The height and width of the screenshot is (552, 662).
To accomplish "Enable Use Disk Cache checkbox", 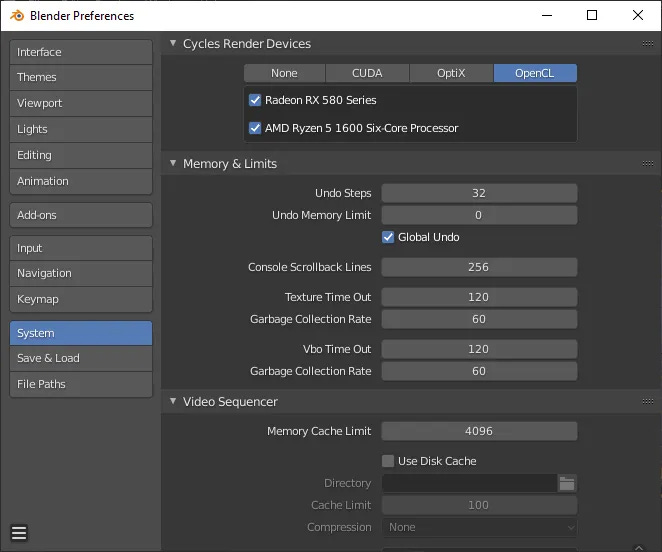I will [388, 461].
